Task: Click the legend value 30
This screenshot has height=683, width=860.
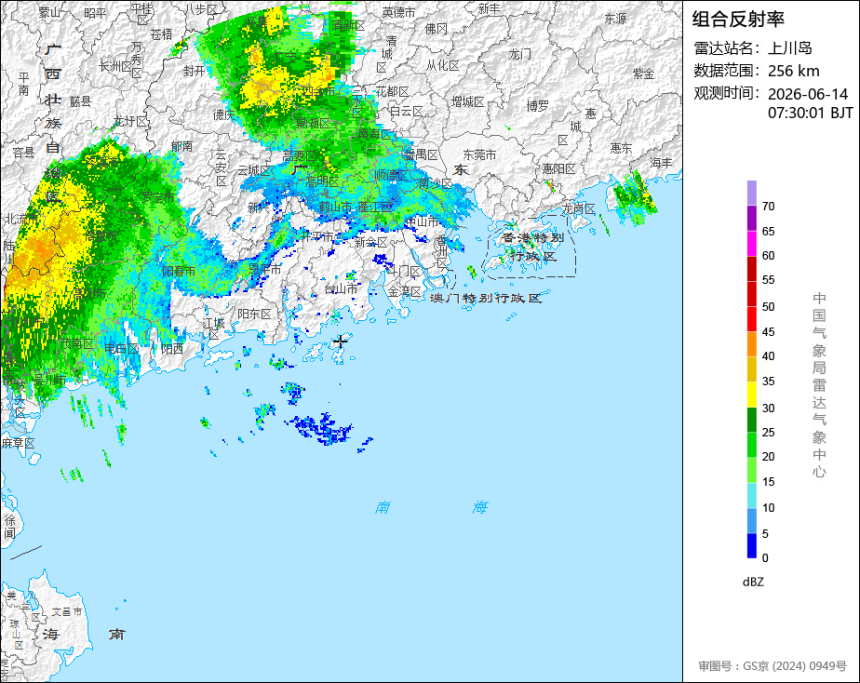Action: pyautogui.click(x=768, y=408)
